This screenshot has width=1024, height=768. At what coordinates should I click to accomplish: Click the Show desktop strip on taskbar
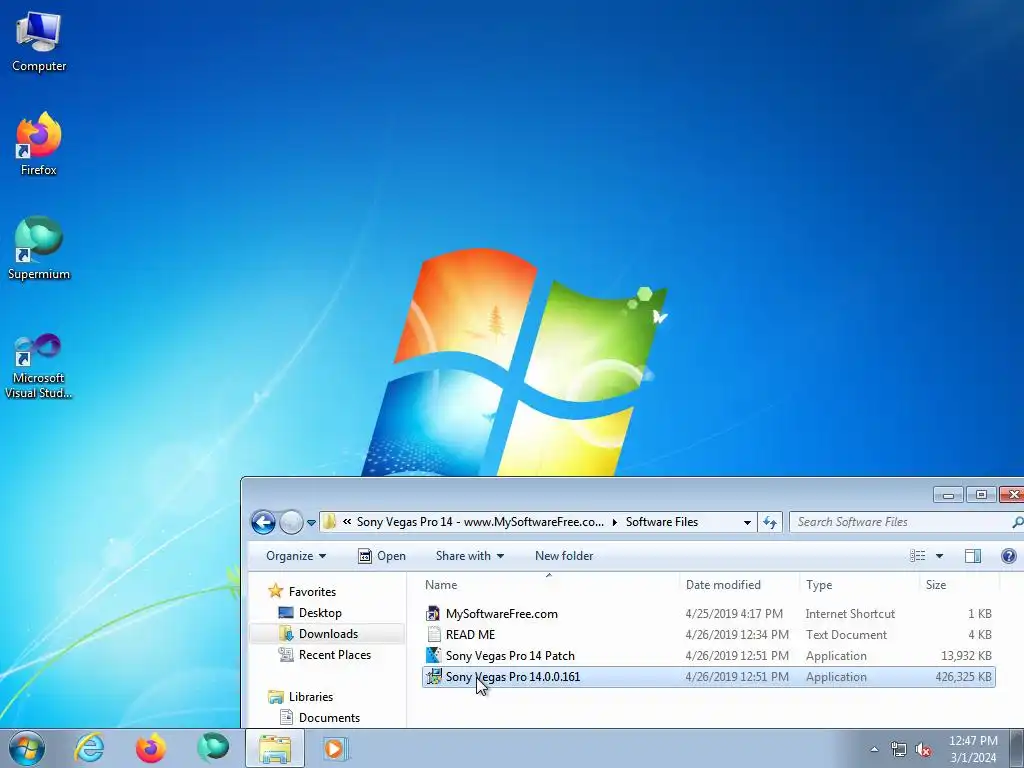tap(1017, 748)
